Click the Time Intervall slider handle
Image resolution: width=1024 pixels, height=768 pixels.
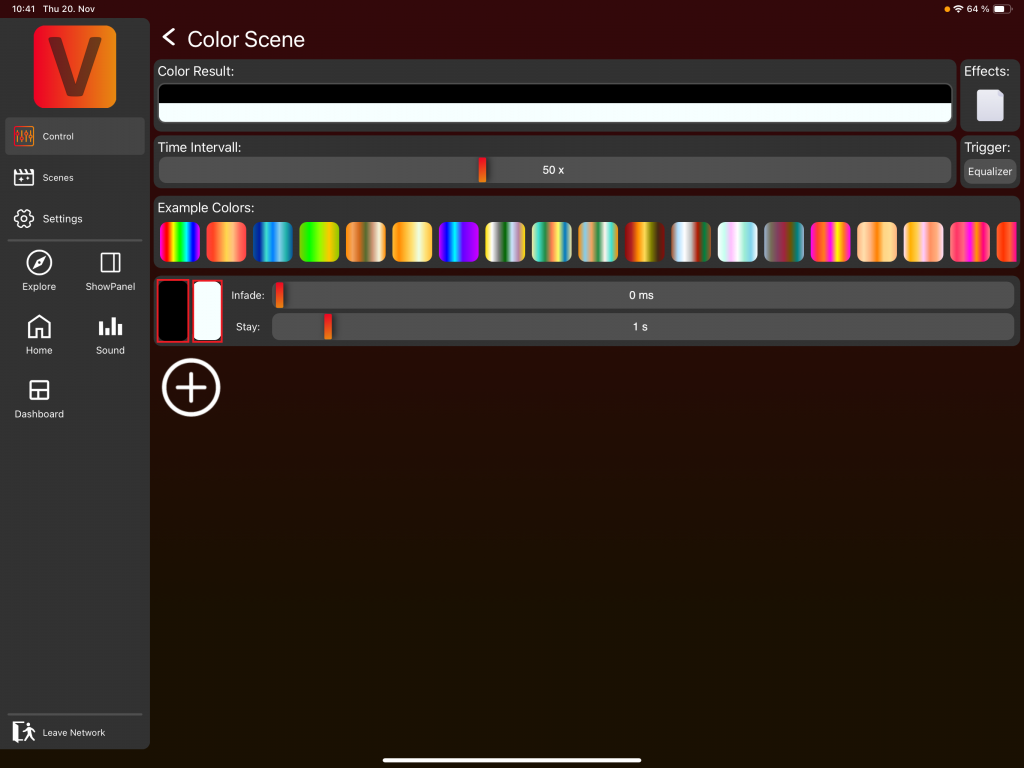click(x=482, y=170)
